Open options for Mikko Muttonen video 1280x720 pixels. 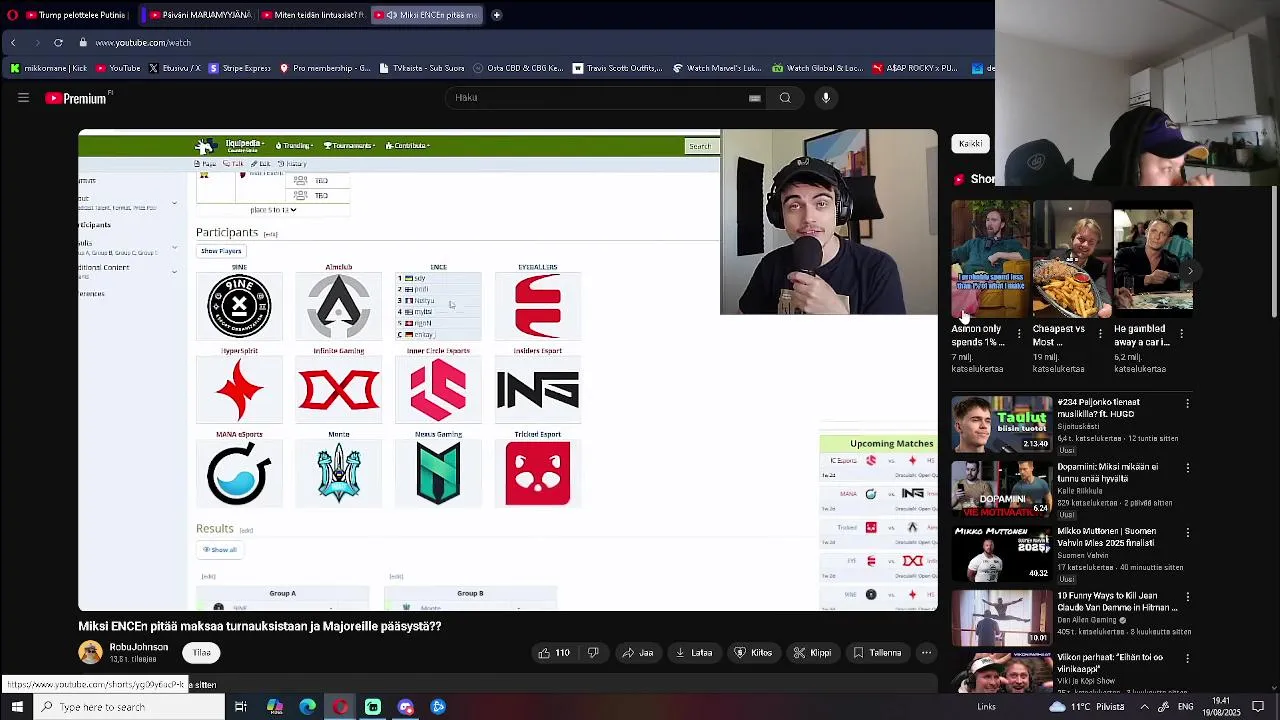coord(1187,533)
